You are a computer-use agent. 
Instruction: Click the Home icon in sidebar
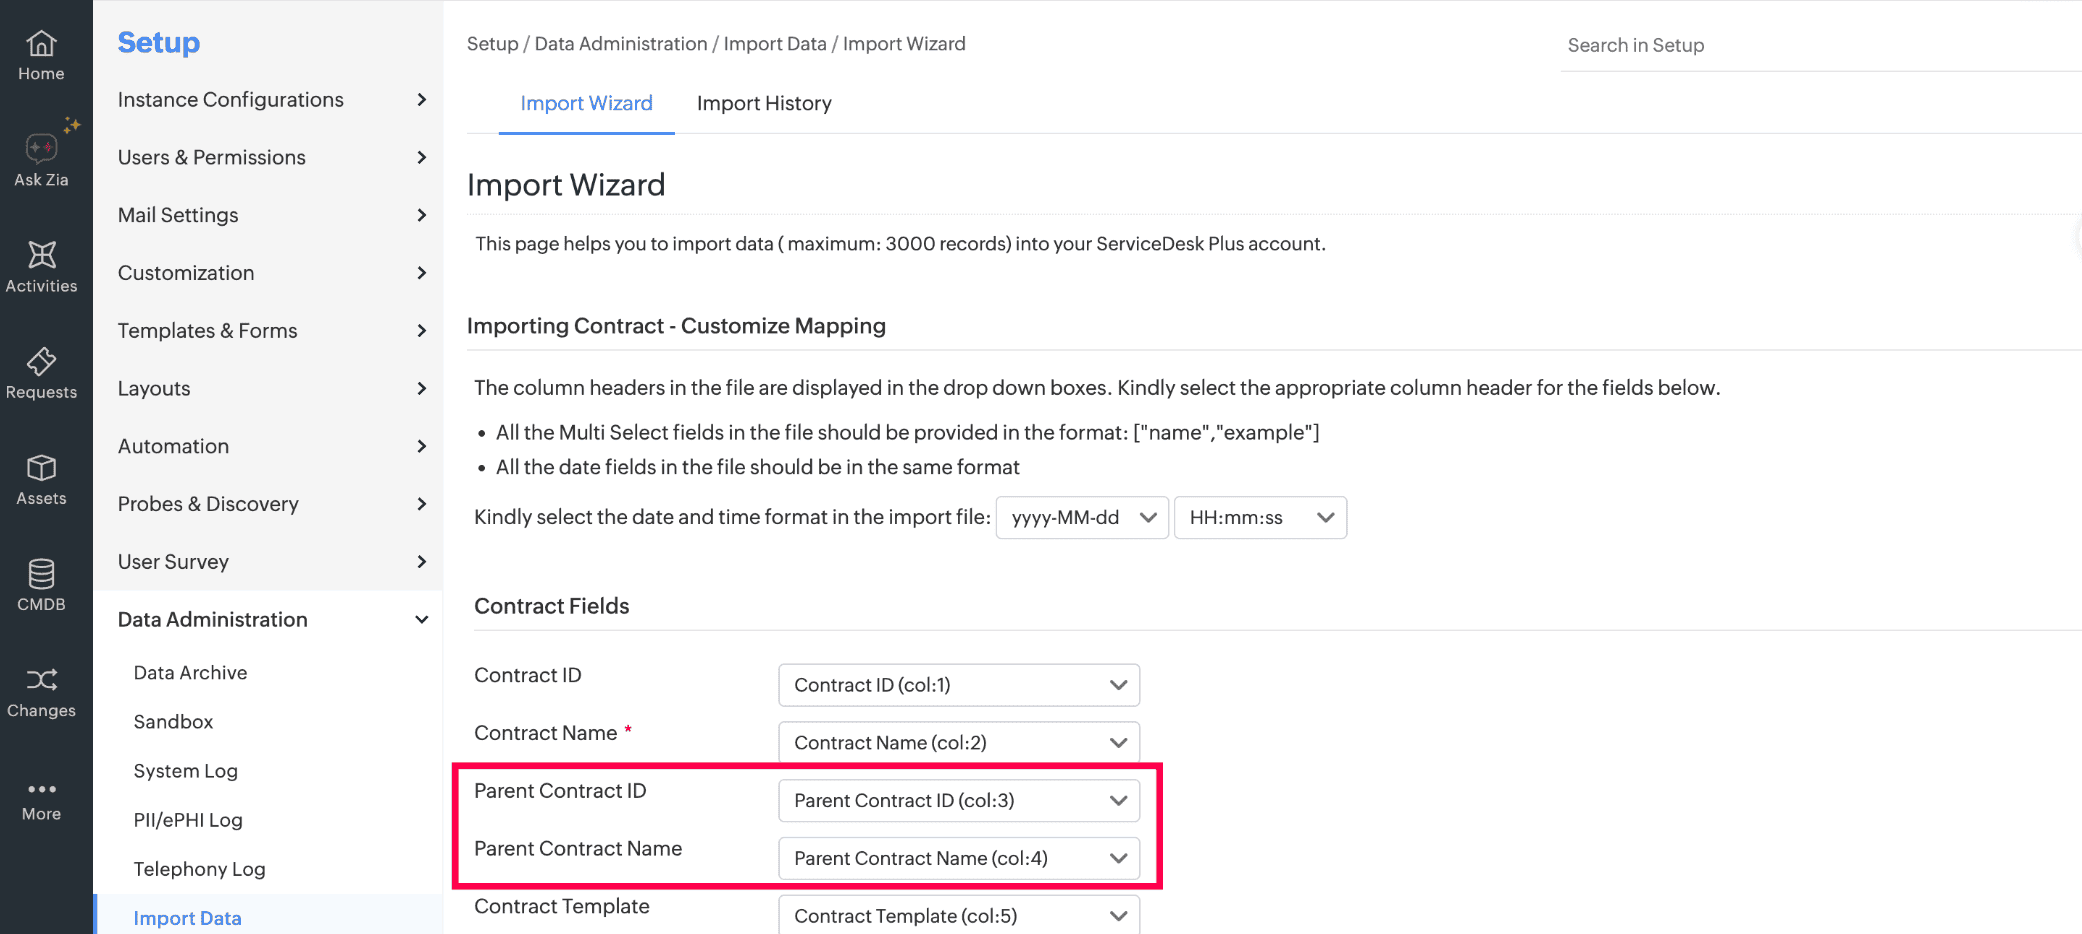pyautogui.click(x=41, y=45)
